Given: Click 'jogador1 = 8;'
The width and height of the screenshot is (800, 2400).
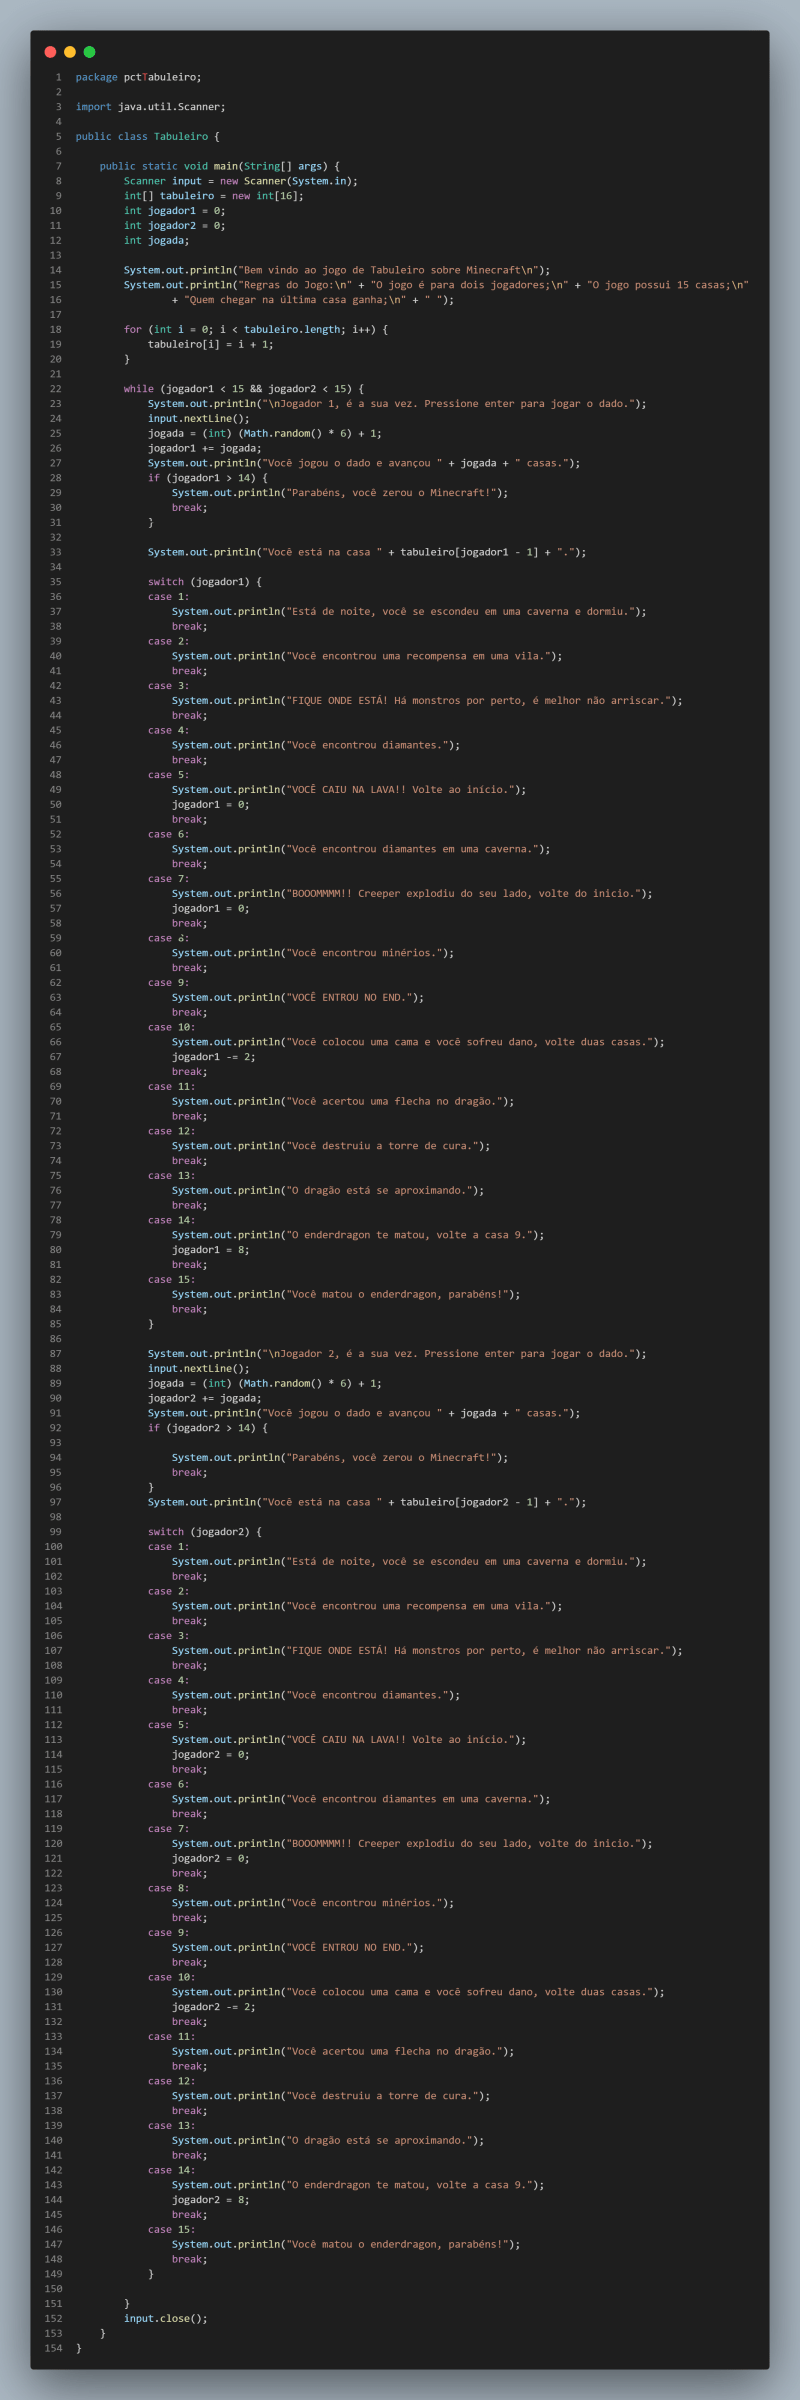Looking at the screenshot, I should point(211,1250).
